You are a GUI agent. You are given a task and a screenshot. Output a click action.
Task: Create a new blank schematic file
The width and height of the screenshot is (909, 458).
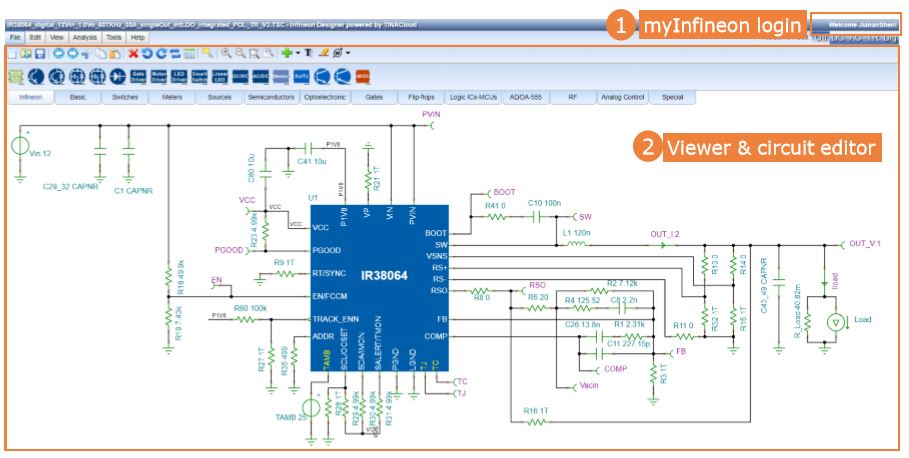pos(12,53)
